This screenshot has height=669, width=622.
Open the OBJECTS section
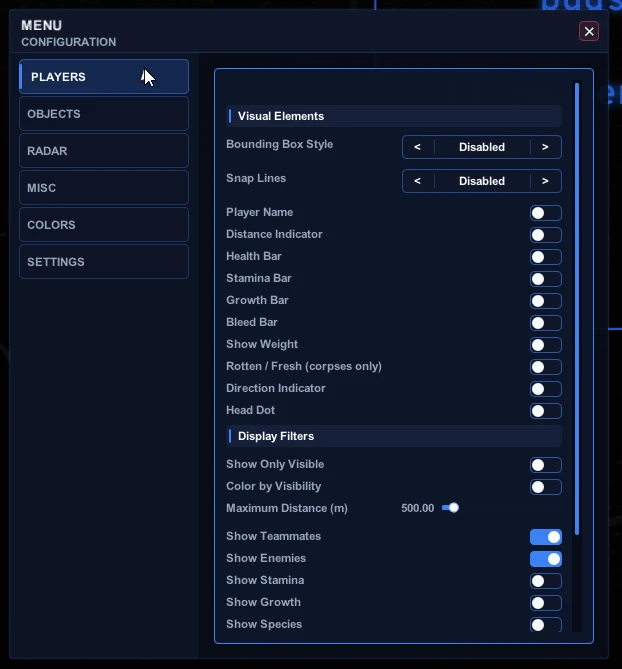click(x=104, y=114)
